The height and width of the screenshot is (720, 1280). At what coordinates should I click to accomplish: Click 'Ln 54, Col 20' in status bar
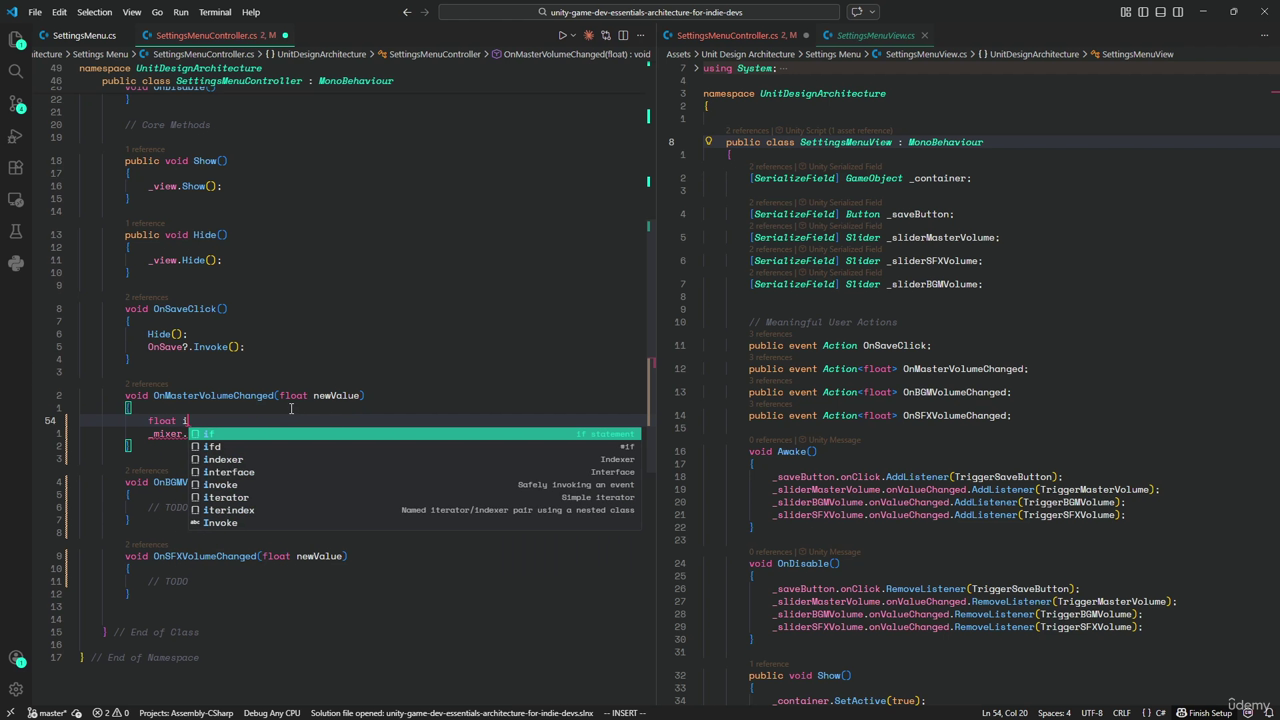tap(1005, 713)
